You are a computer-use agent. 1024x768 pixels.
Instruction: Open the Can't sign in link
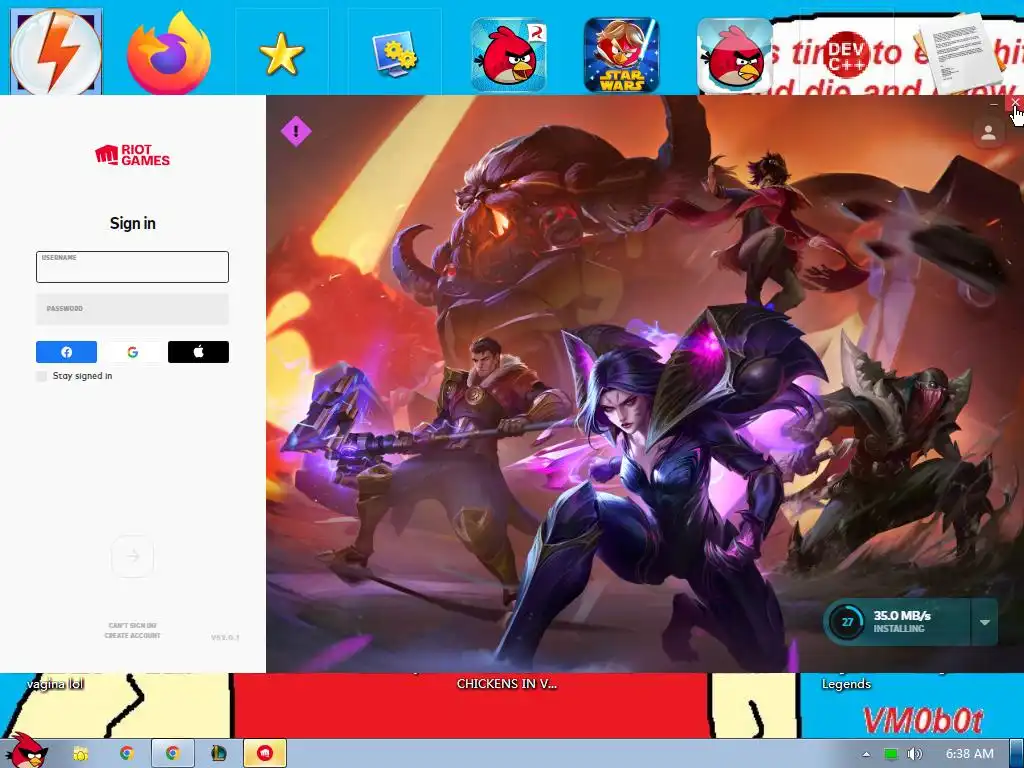point(133,626)
